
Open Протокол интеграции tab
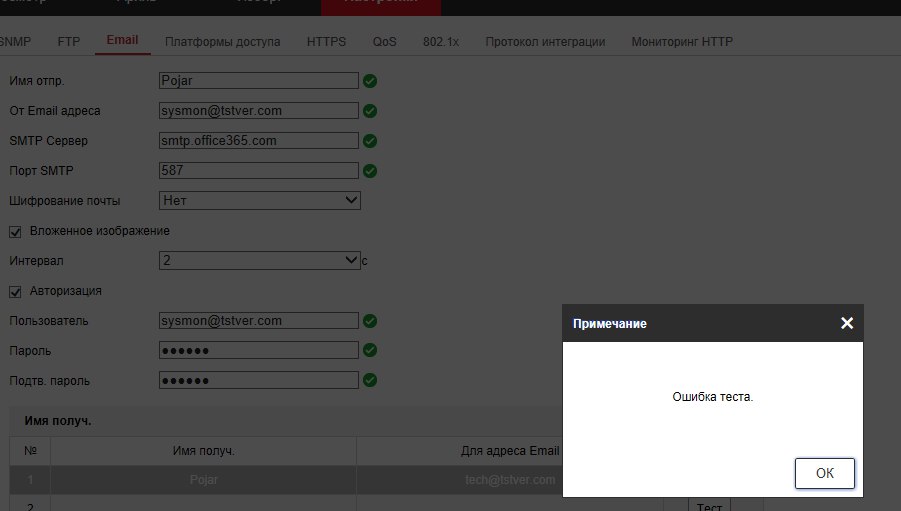tap(545, 41)
